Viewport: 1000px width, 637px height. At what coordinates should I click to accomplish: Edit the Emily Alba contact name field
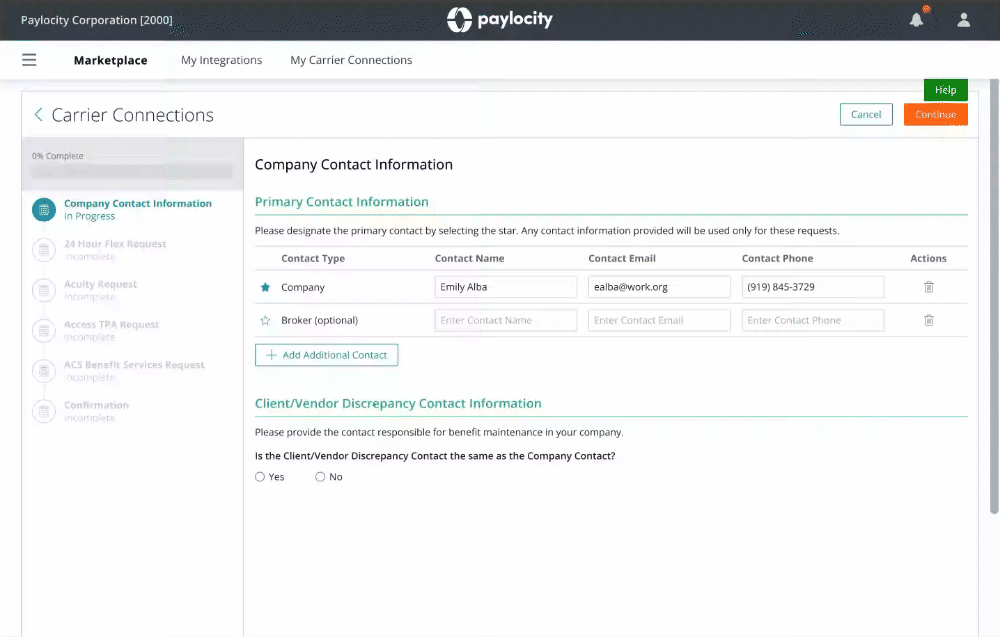(x=506, y=287)
